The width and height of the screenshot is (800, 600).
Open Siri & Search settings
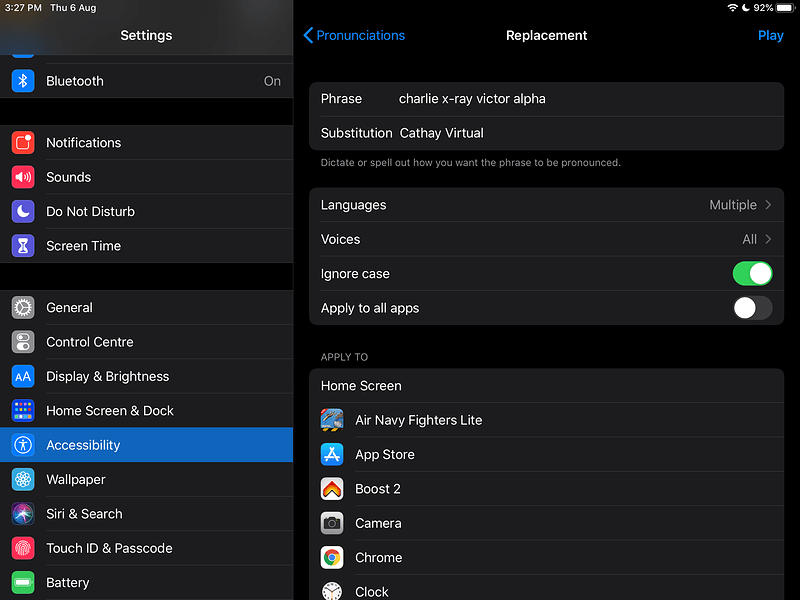146,514
